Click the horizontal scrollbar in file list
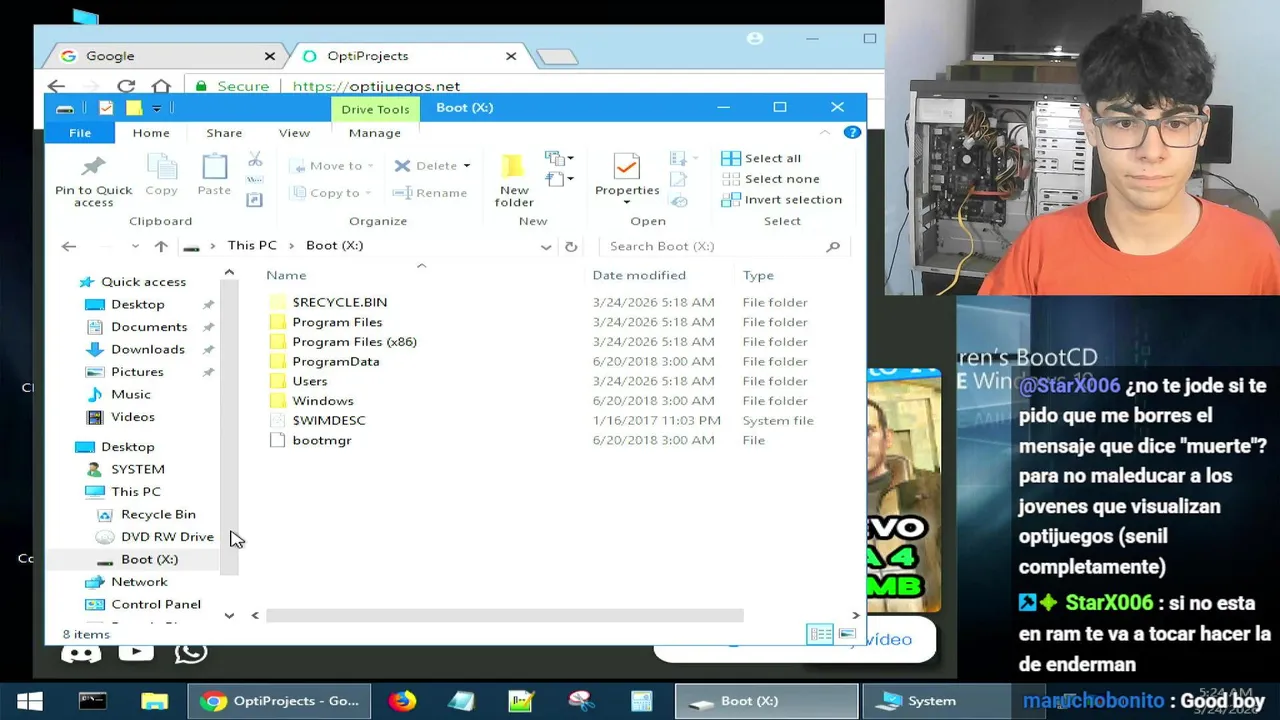The width and height of the screenshot is (1280, 720). 504,616
